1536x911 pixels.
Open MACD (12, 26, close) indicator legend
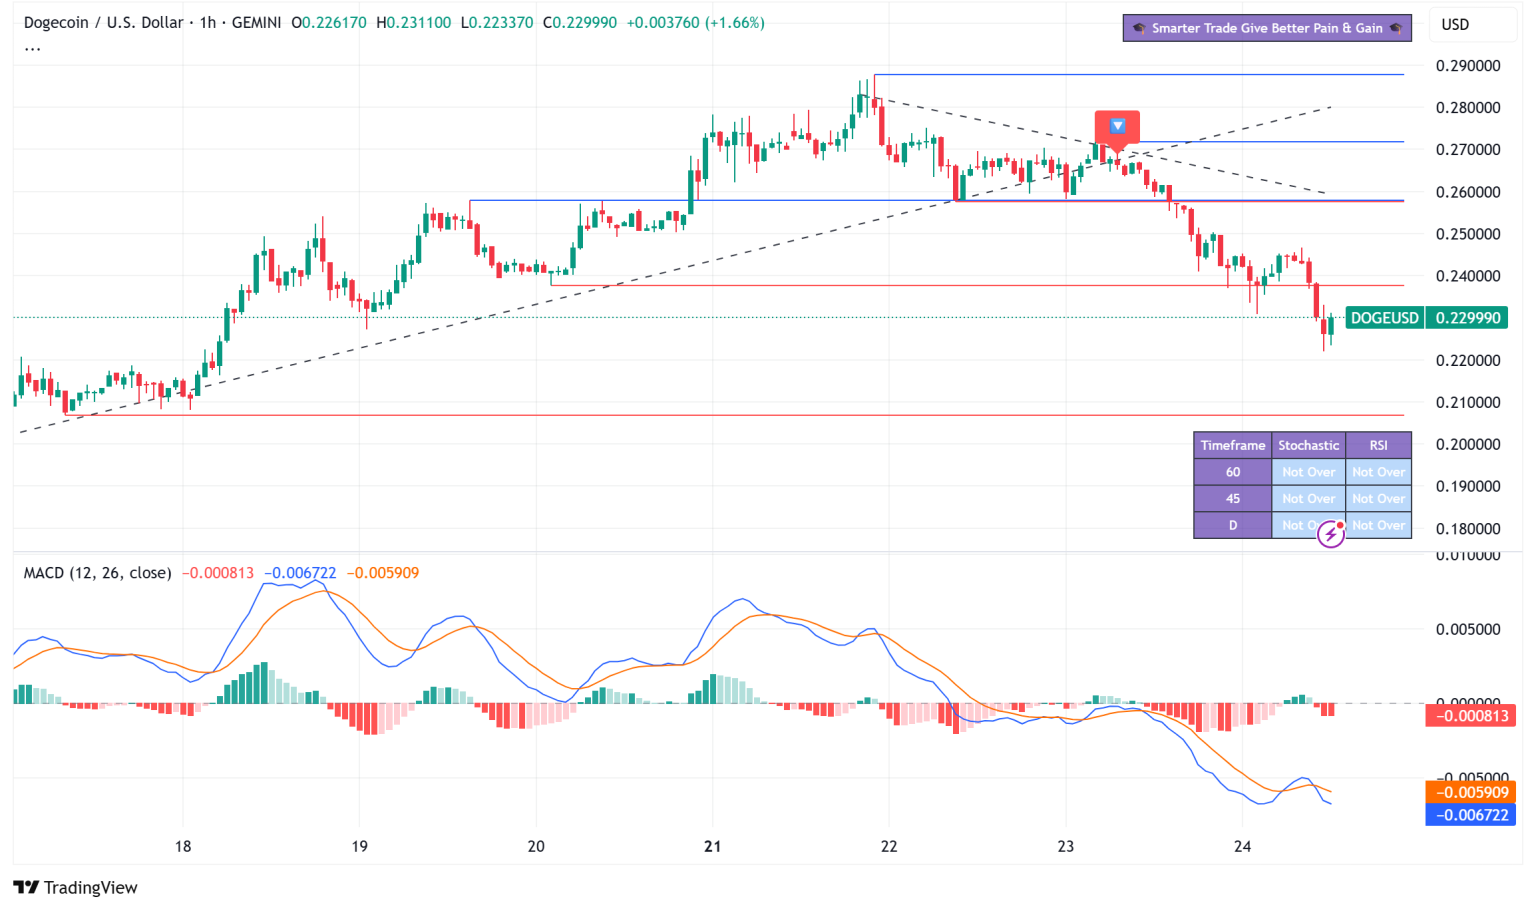[x=97, y=572]
